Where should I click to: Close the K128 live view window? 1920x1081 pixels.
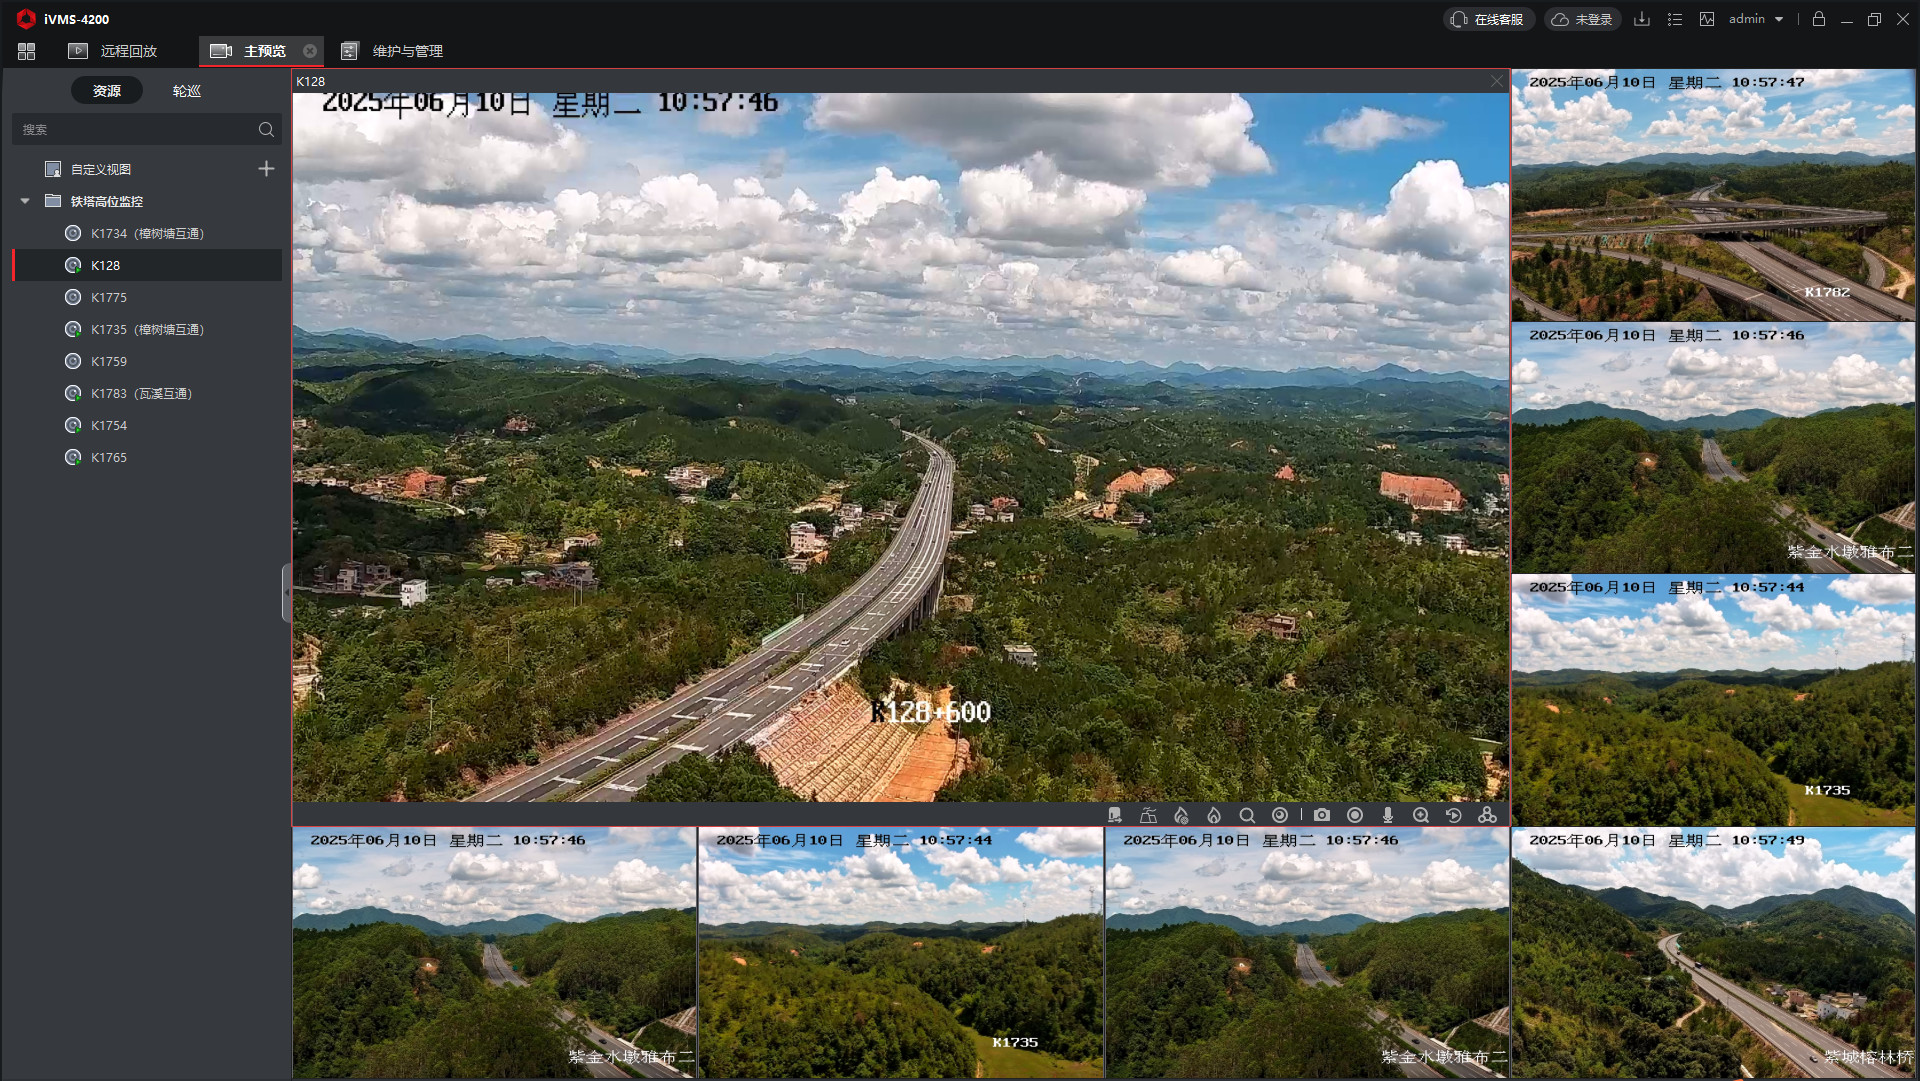pos(1496,81)
